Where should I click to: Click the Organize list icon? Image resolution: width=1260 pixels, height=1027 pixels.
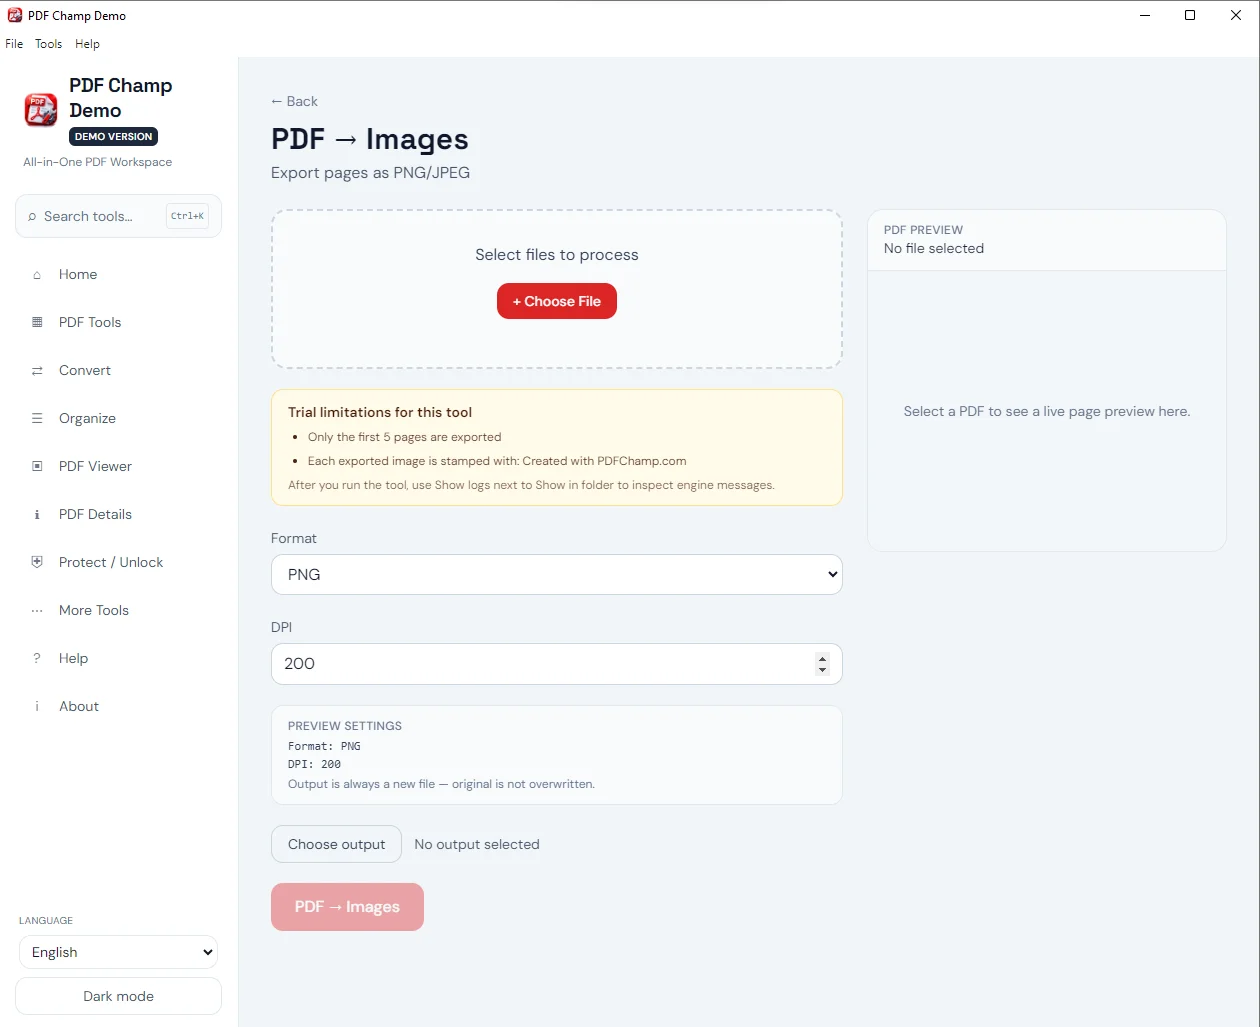pos(37,418)
